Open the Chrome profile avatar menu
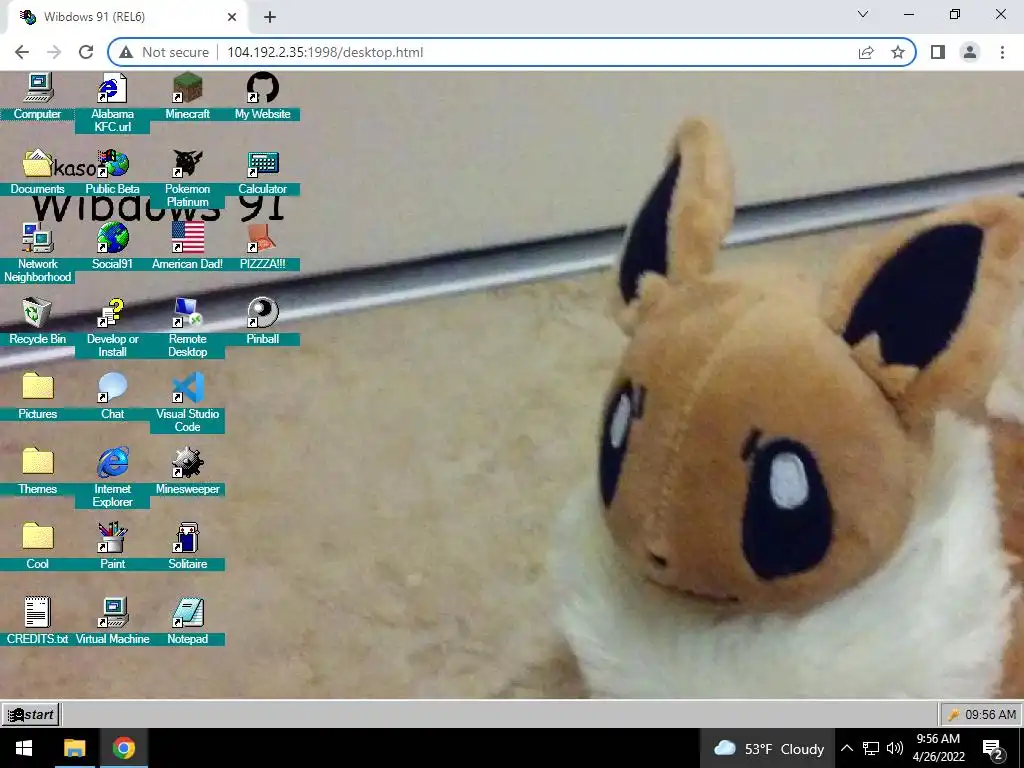The width and height of the screenshot is (1024, 768). click(970, 52)
